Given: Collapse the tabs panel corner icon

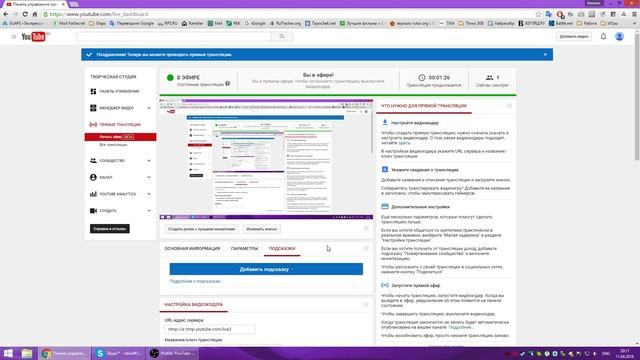Looking at the screenshot, I should click(x=366, y=248).
